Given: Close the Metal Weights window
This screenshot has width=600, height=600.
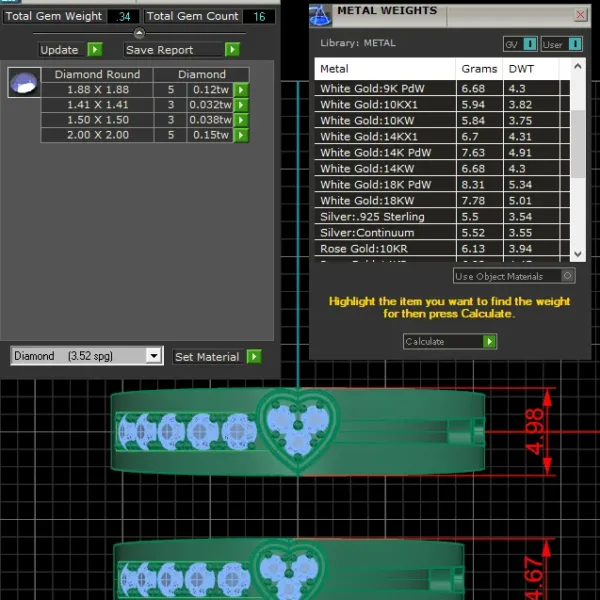Looking at the screenshot, I should pos(580,15).
